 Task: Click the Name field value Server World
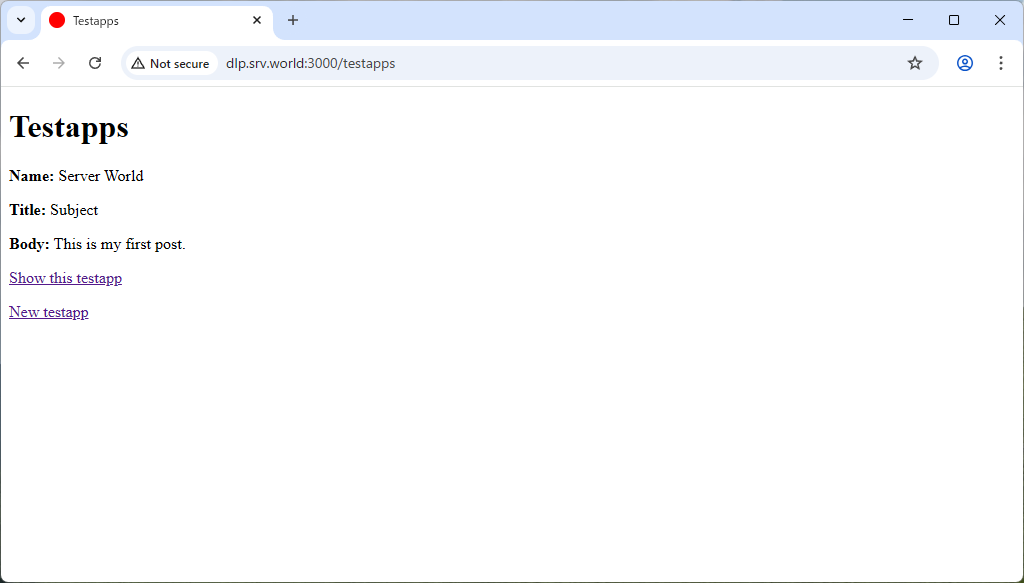[x=100, y=175]
